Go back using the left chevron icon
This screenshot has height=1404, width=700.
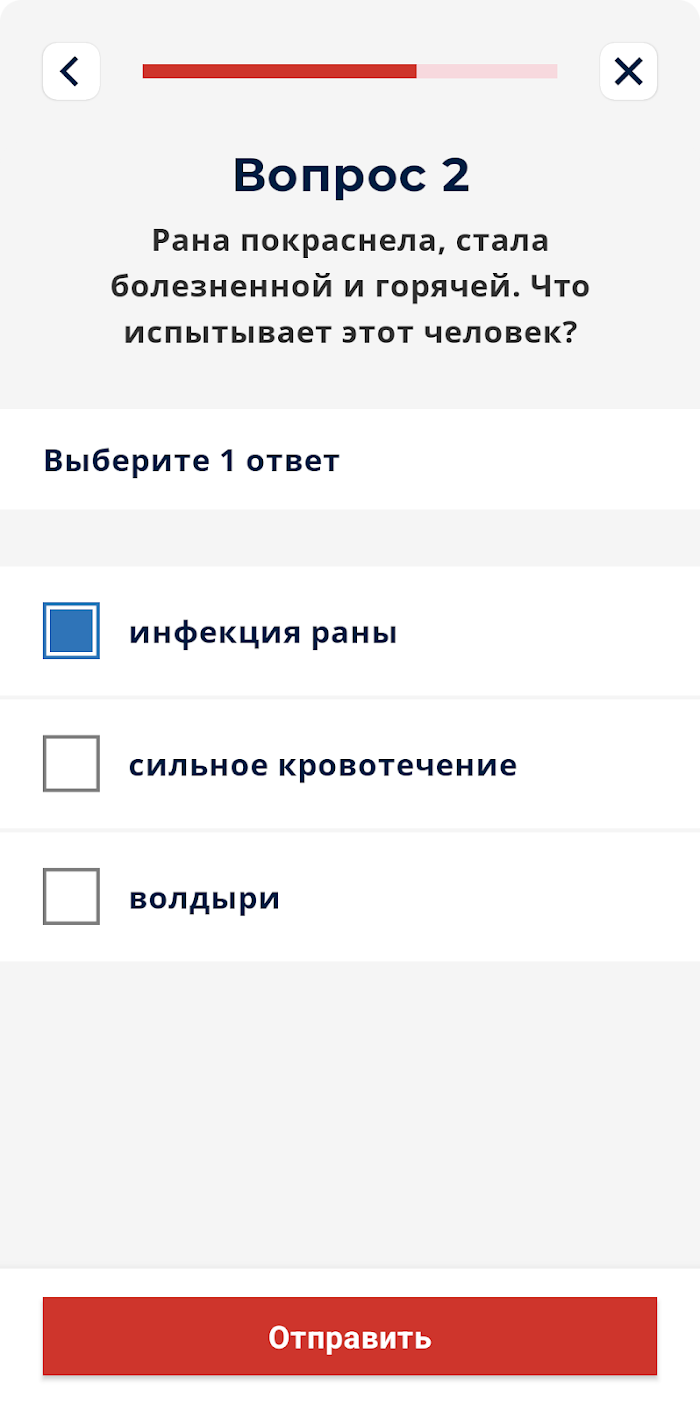tap(71, 71)
